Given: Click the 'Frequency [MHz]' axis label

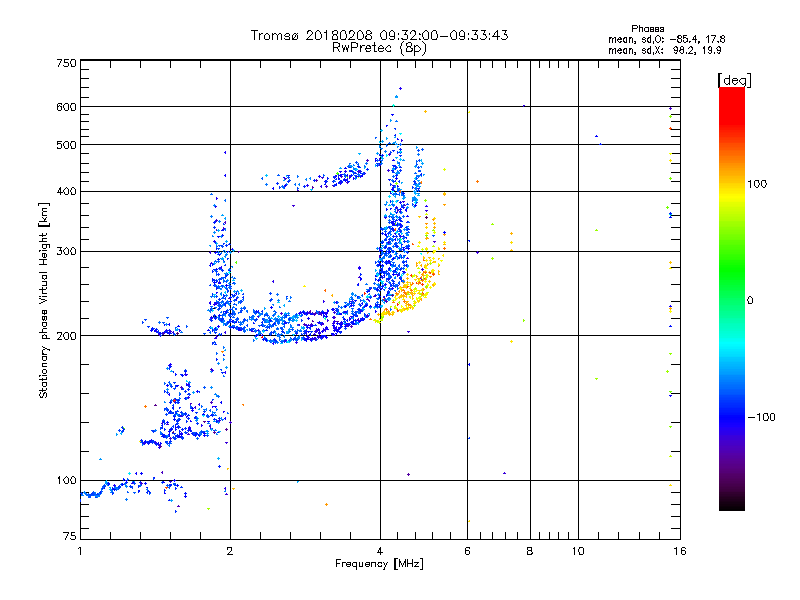Looking at the screenshot, I should 379,564.
